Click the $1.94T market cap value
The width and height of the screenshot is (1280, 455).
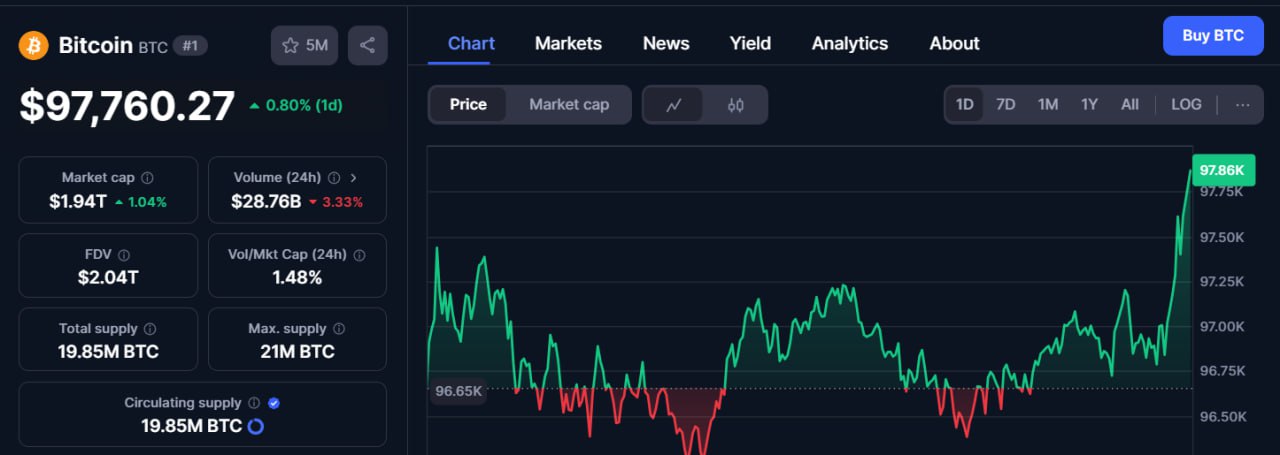(x=78, y=201)
